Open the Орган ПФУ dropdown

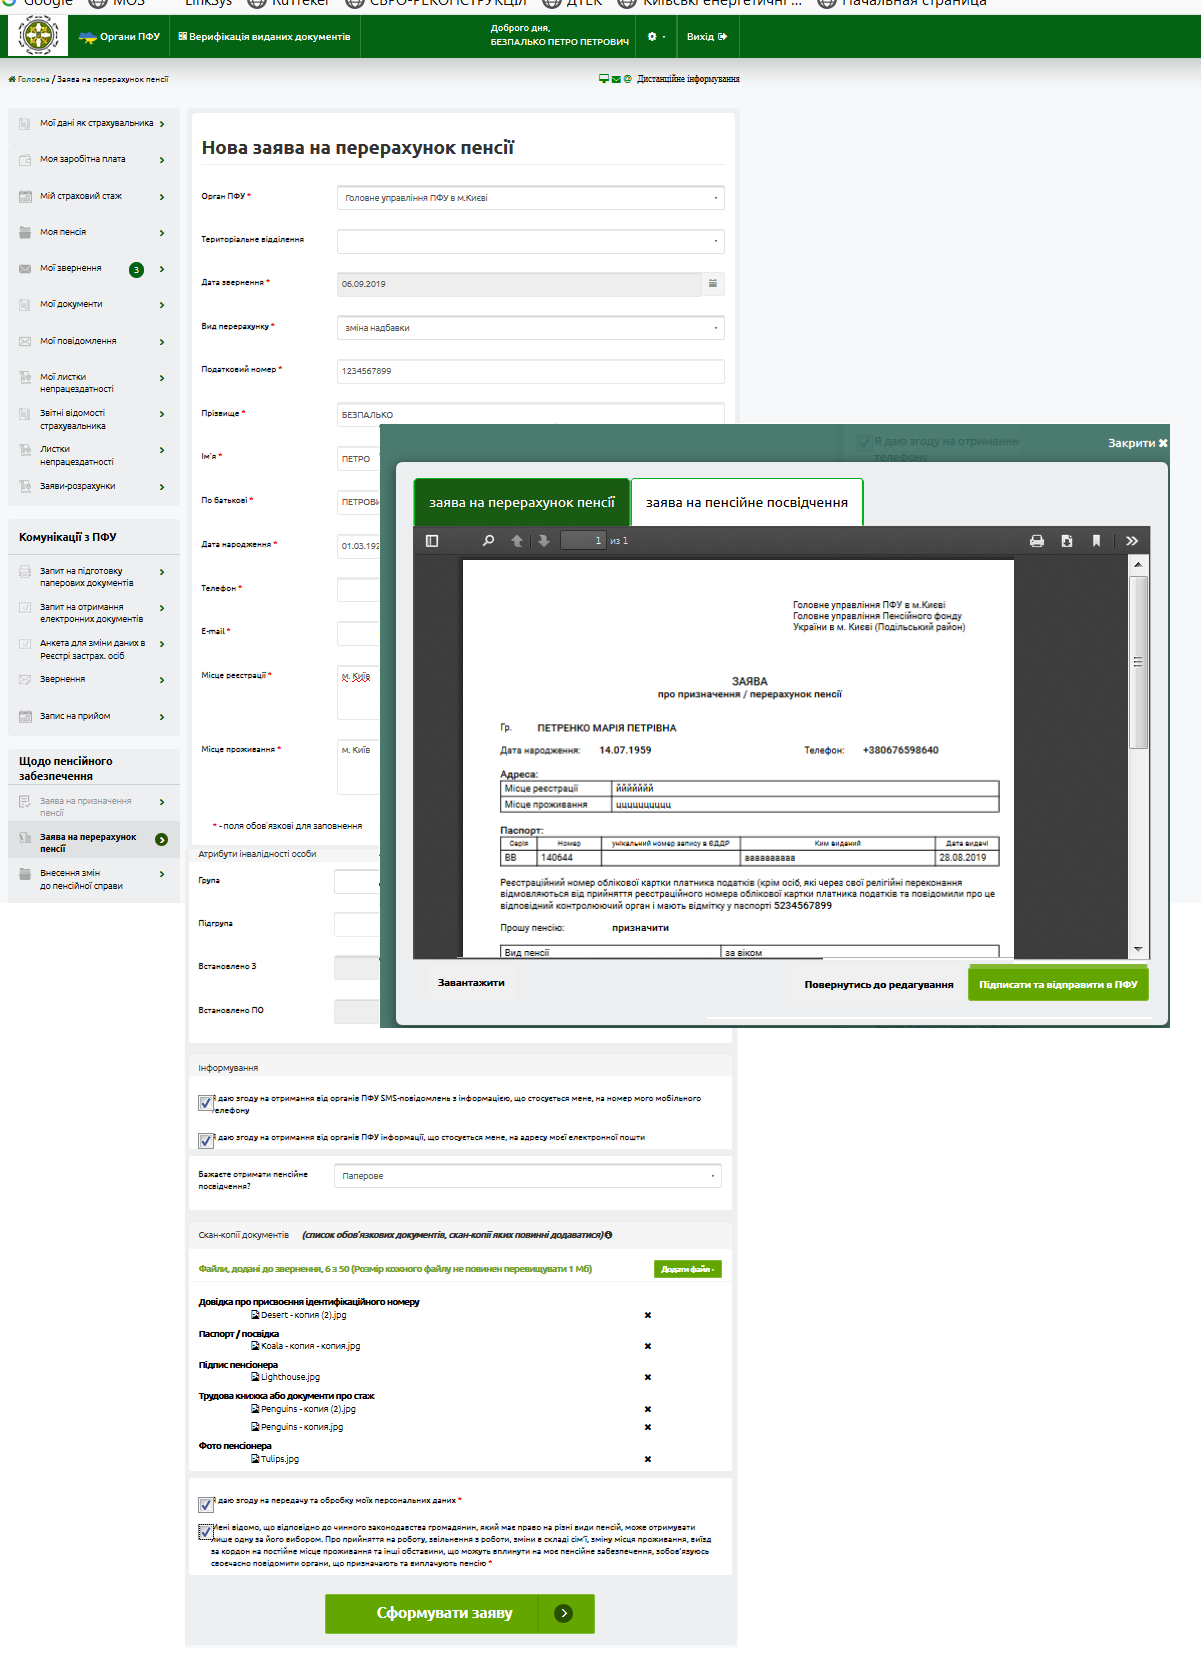[530, 198]
